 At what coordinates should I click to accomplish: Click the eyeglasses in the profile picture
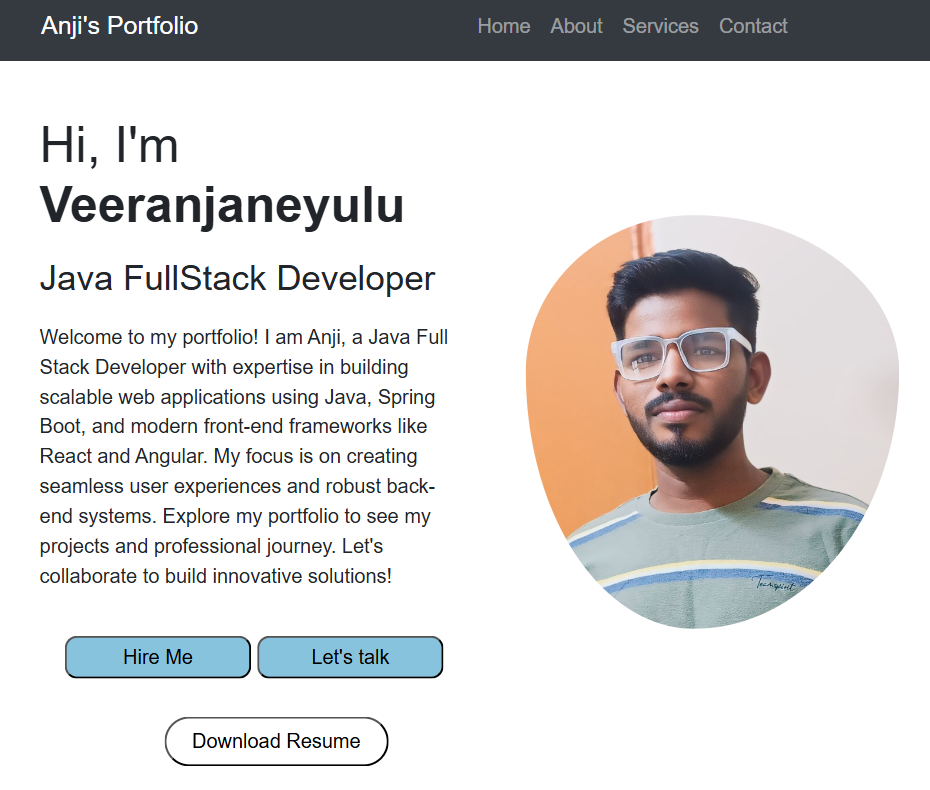pyautogui.click(x=680, y=352)
